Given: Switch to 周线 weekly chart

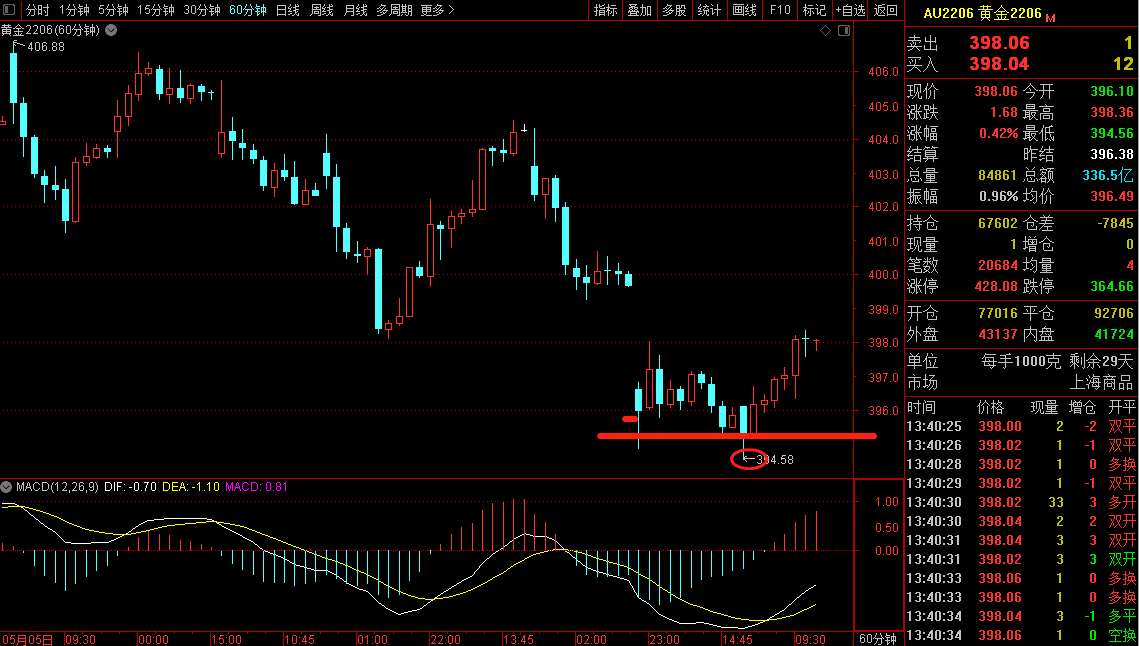Looking at the screenshot, I should point(321,10).
